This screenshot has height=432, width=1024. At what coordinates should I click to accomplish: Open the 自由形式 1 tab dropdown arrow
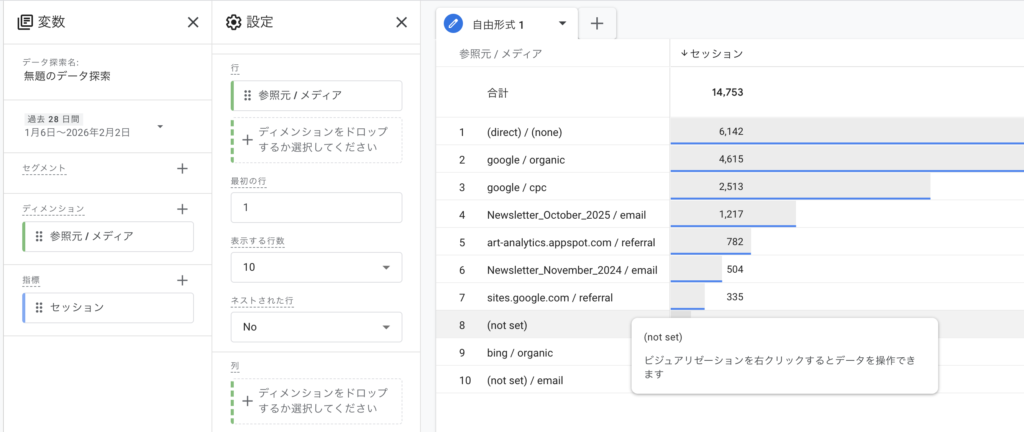click(562, 23)
